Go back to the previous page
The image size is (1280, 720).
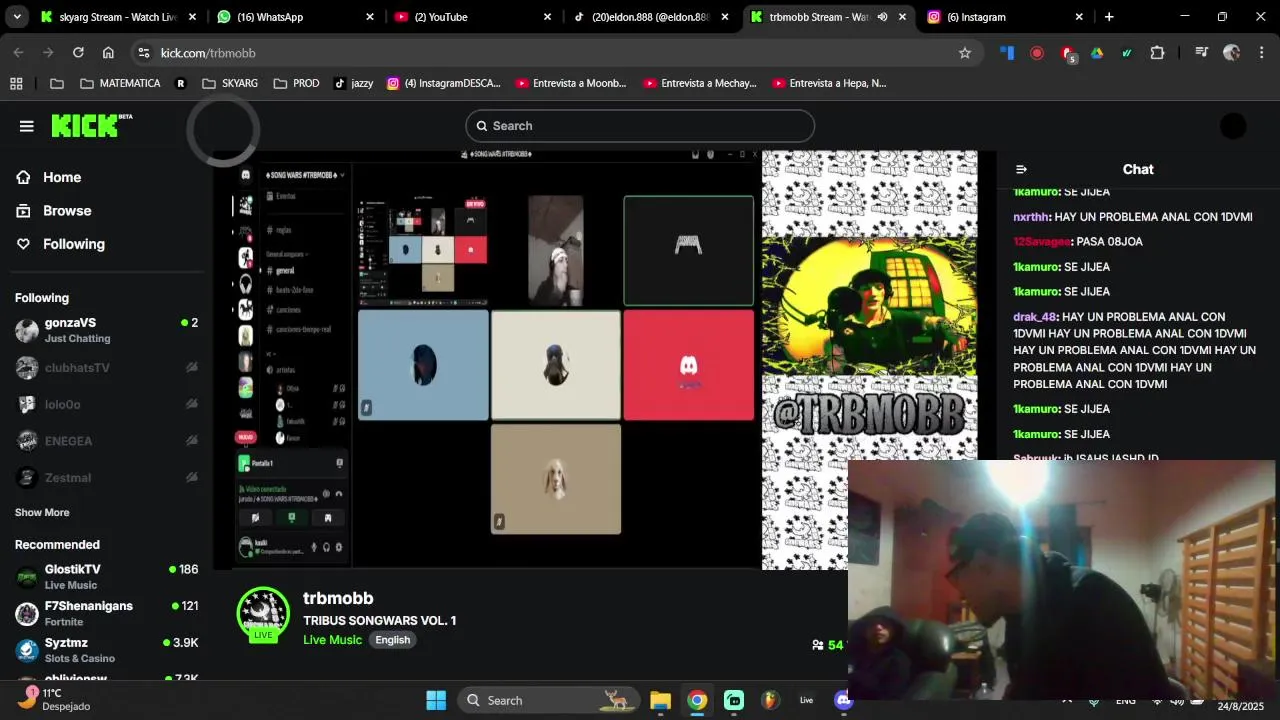(18, 53)
